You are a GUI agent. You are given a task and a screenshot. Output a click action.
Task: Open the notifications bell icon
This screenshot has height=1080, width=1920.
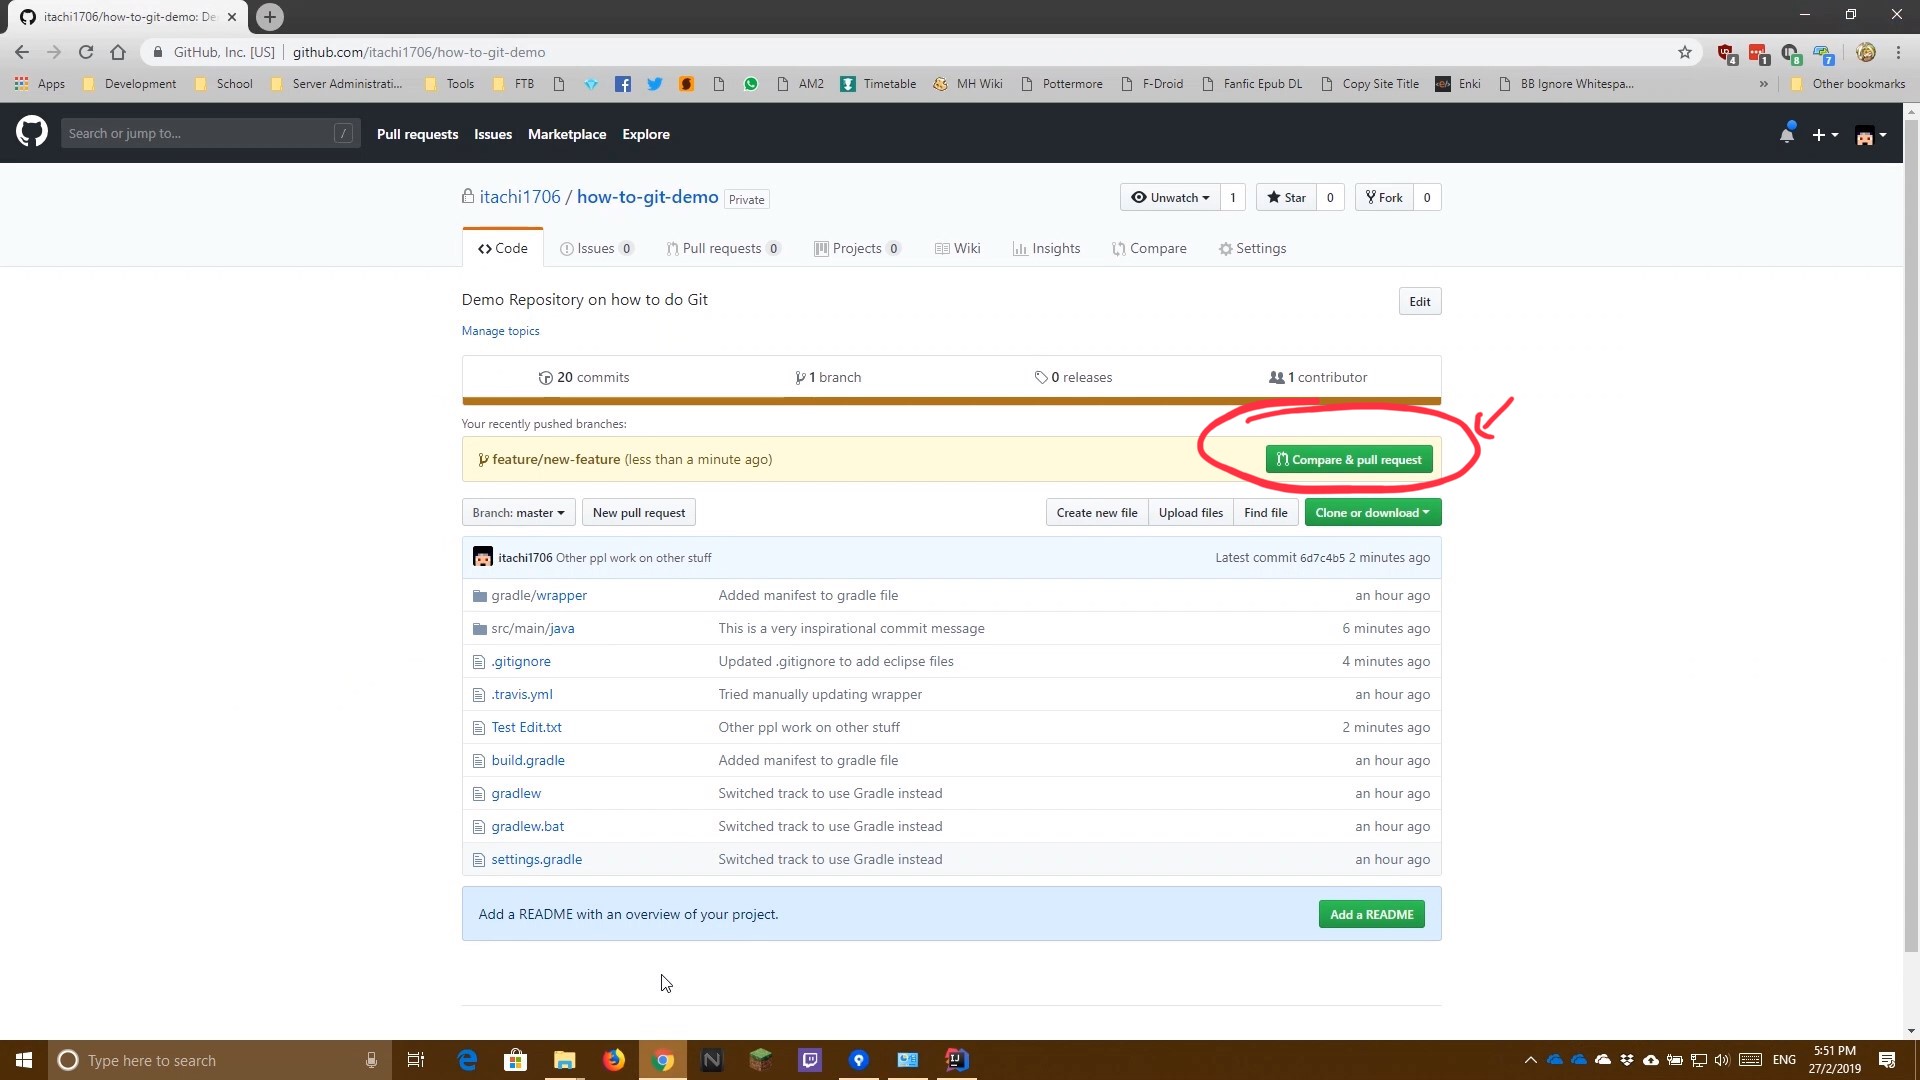[x=1787, y=134]
